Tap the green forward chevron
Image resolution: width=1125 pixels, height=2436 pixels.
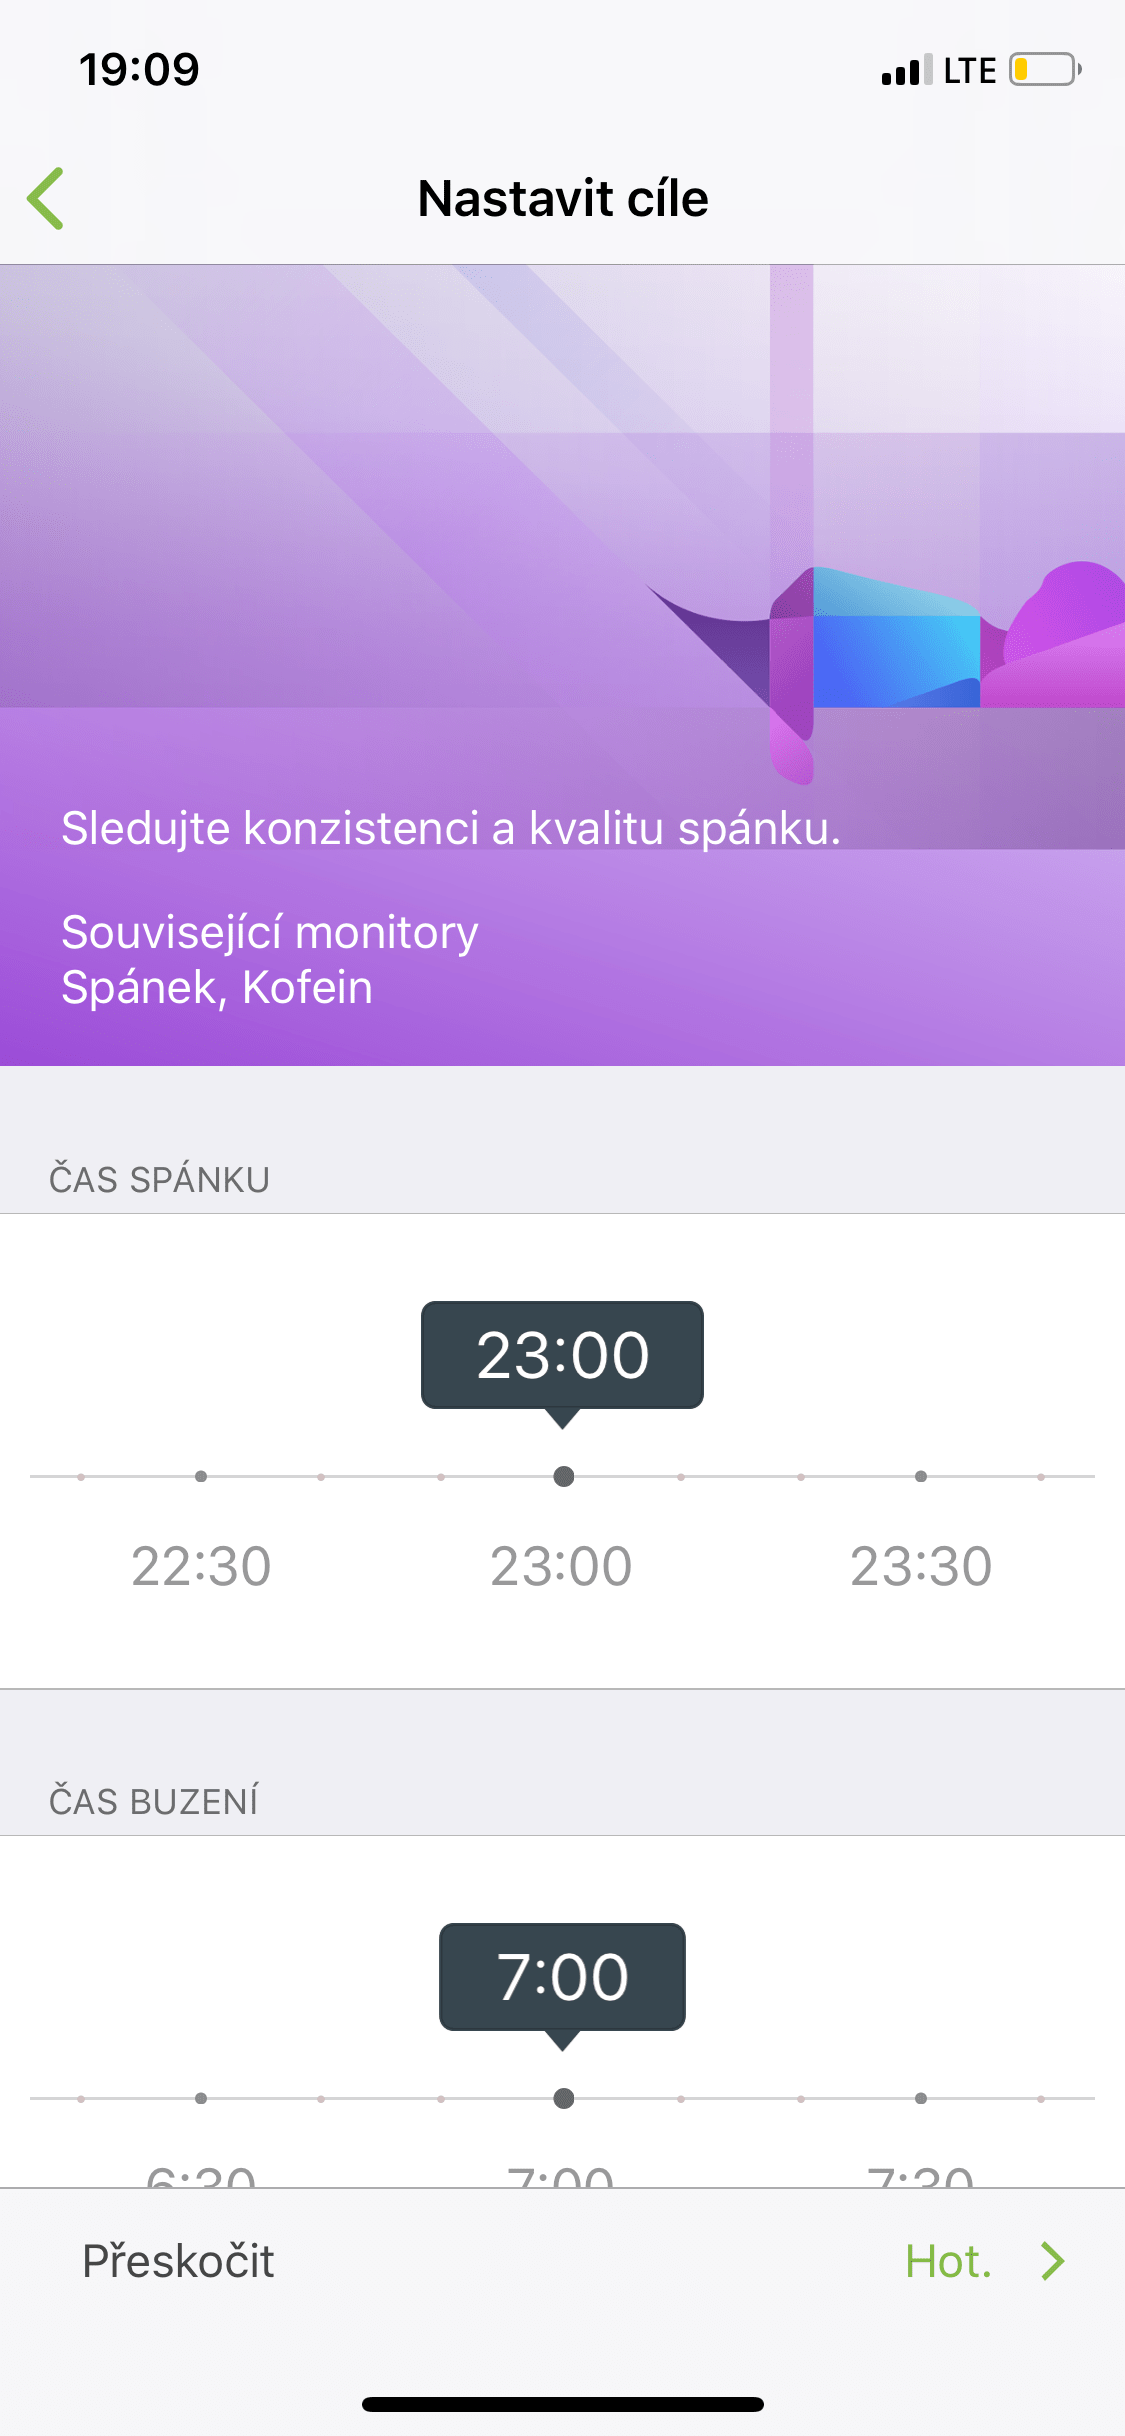tap(1052, 2261)
